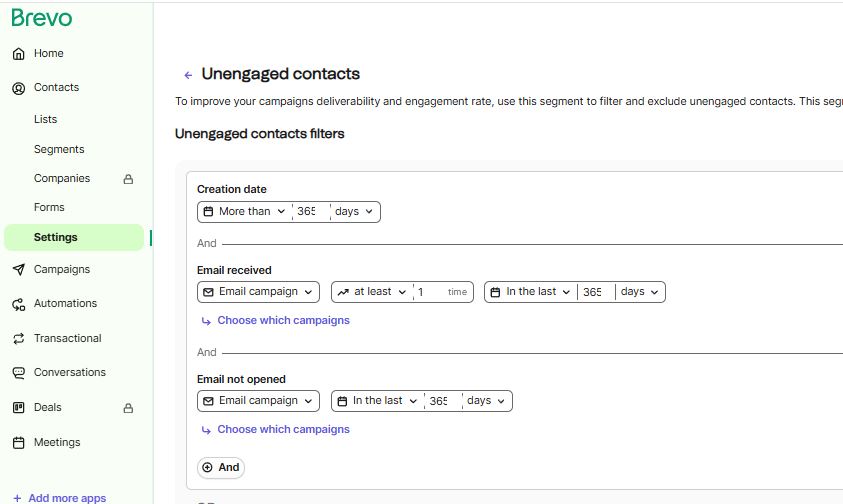Image resolution: width=843 pixels, height=504 pixels.
Task: Click 'Choose which campaigns' under Email received
Action: (x=283, y=321)
